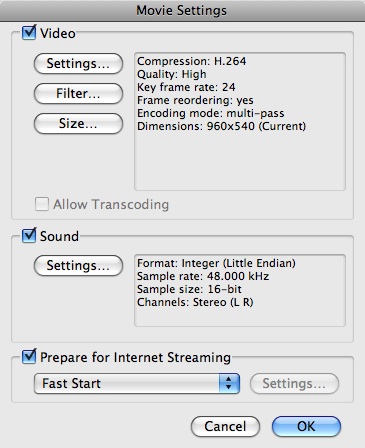This screenshot has width=365, height=448.
Task: Confirm settings with the OK button
Action: pos(306,426)
